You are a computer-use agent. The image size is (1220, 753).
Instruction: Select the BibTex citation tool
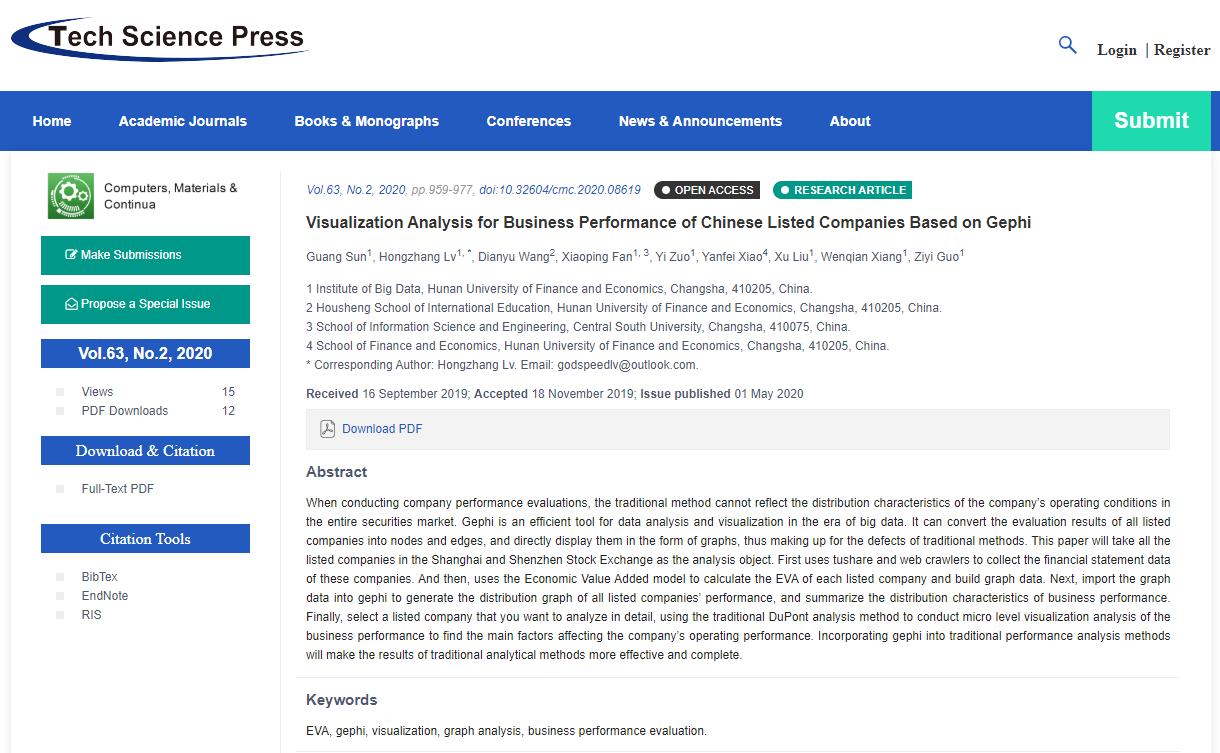click(x=100, y=577)
